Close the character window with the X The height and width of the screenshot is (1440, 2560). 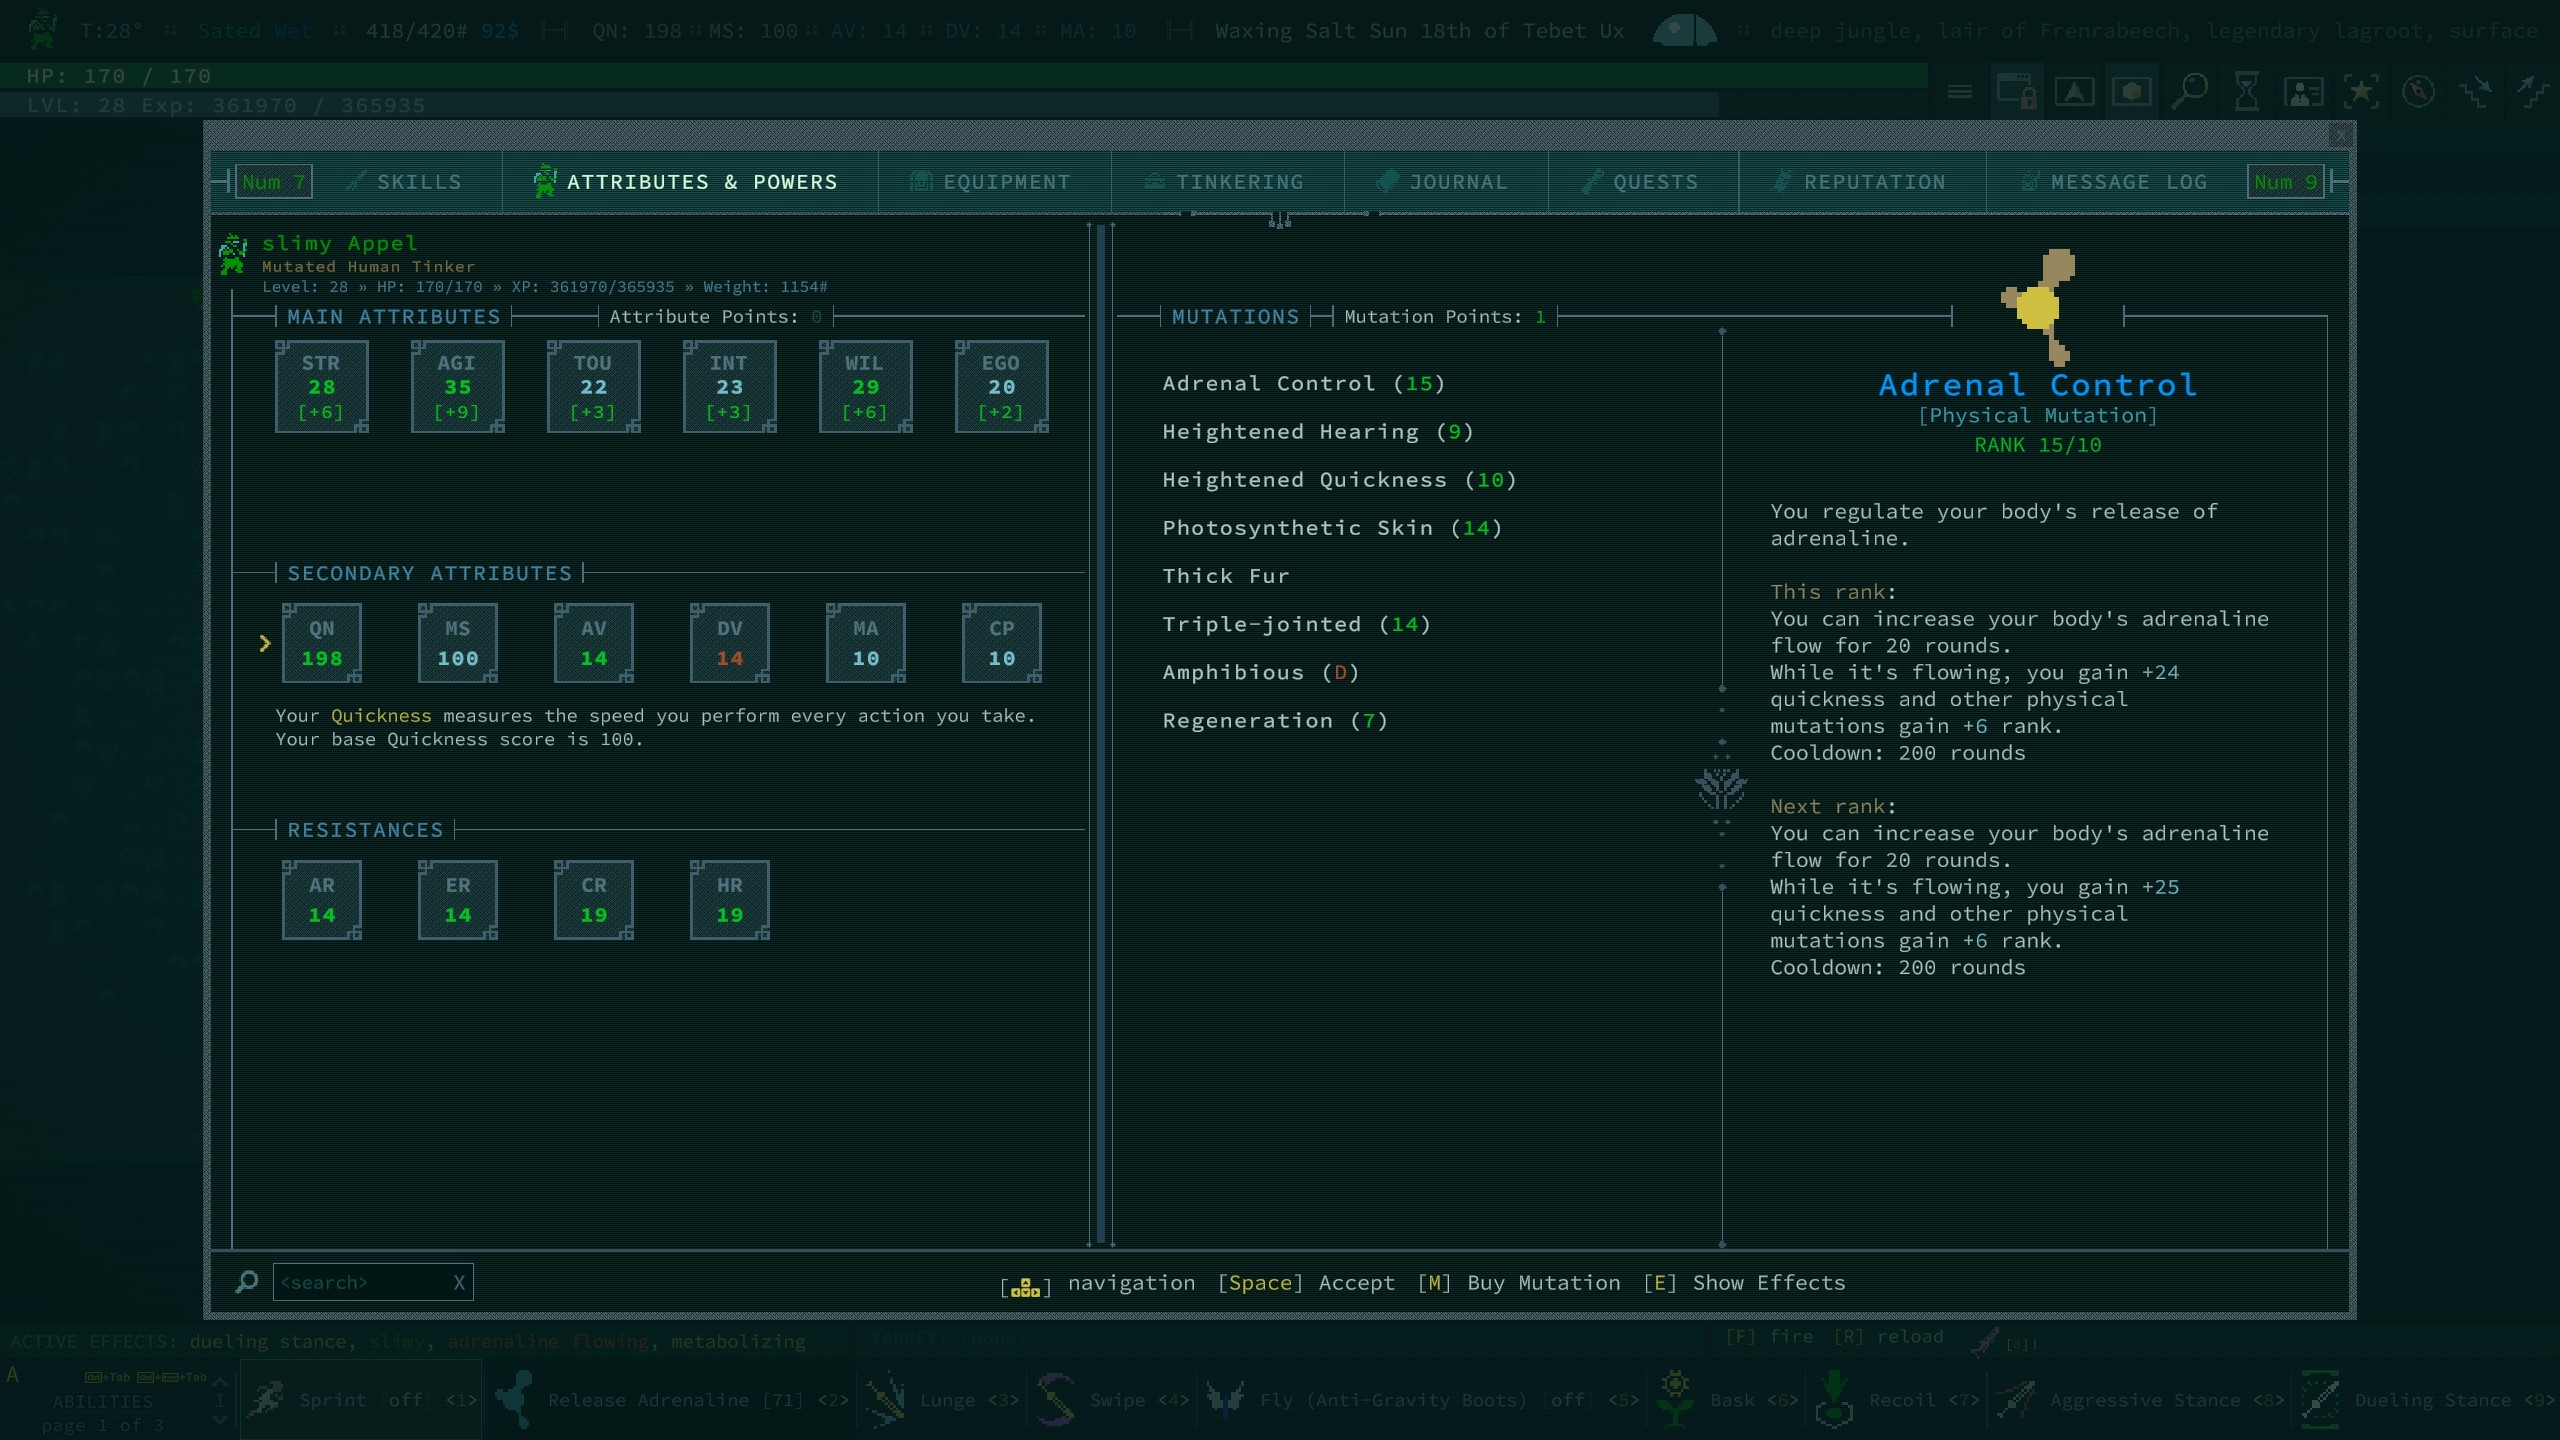tap(2340, 135)
